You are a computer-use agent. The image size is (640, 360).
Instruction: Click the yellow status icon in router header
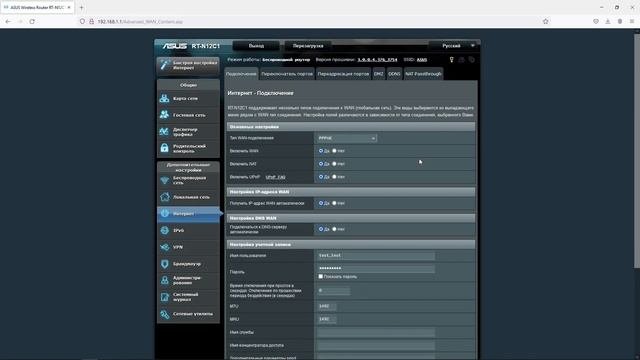click(x=451, y=60)
